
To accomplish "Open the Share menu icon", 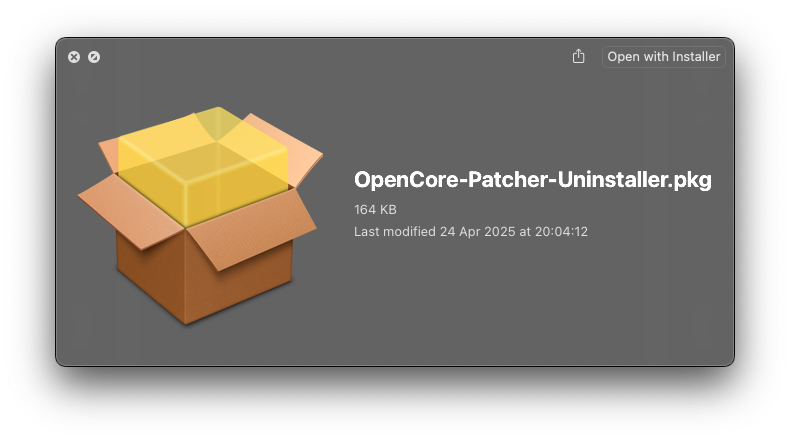I will [578, 57].
